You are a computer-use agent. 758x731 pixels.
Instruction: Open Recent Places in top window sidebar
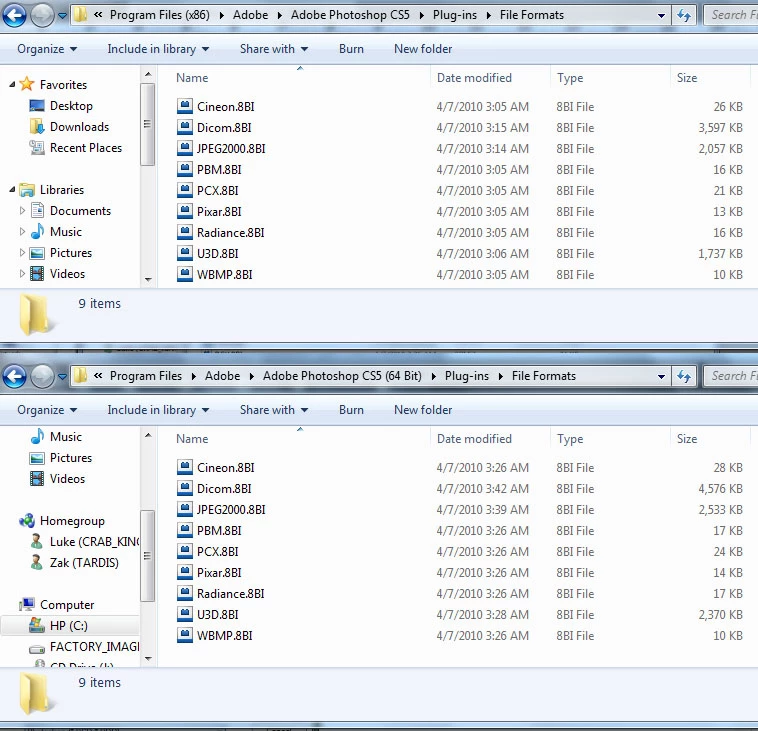coord(75,148)
